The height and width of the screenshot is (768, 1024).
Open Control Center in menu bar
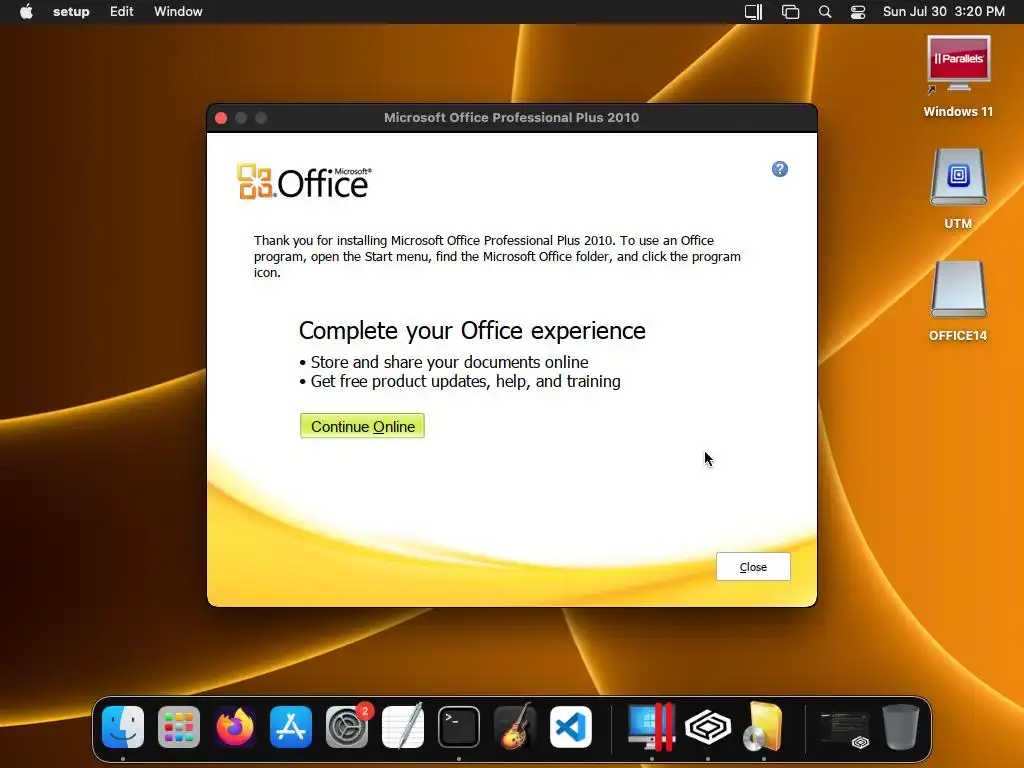(857, 12)
